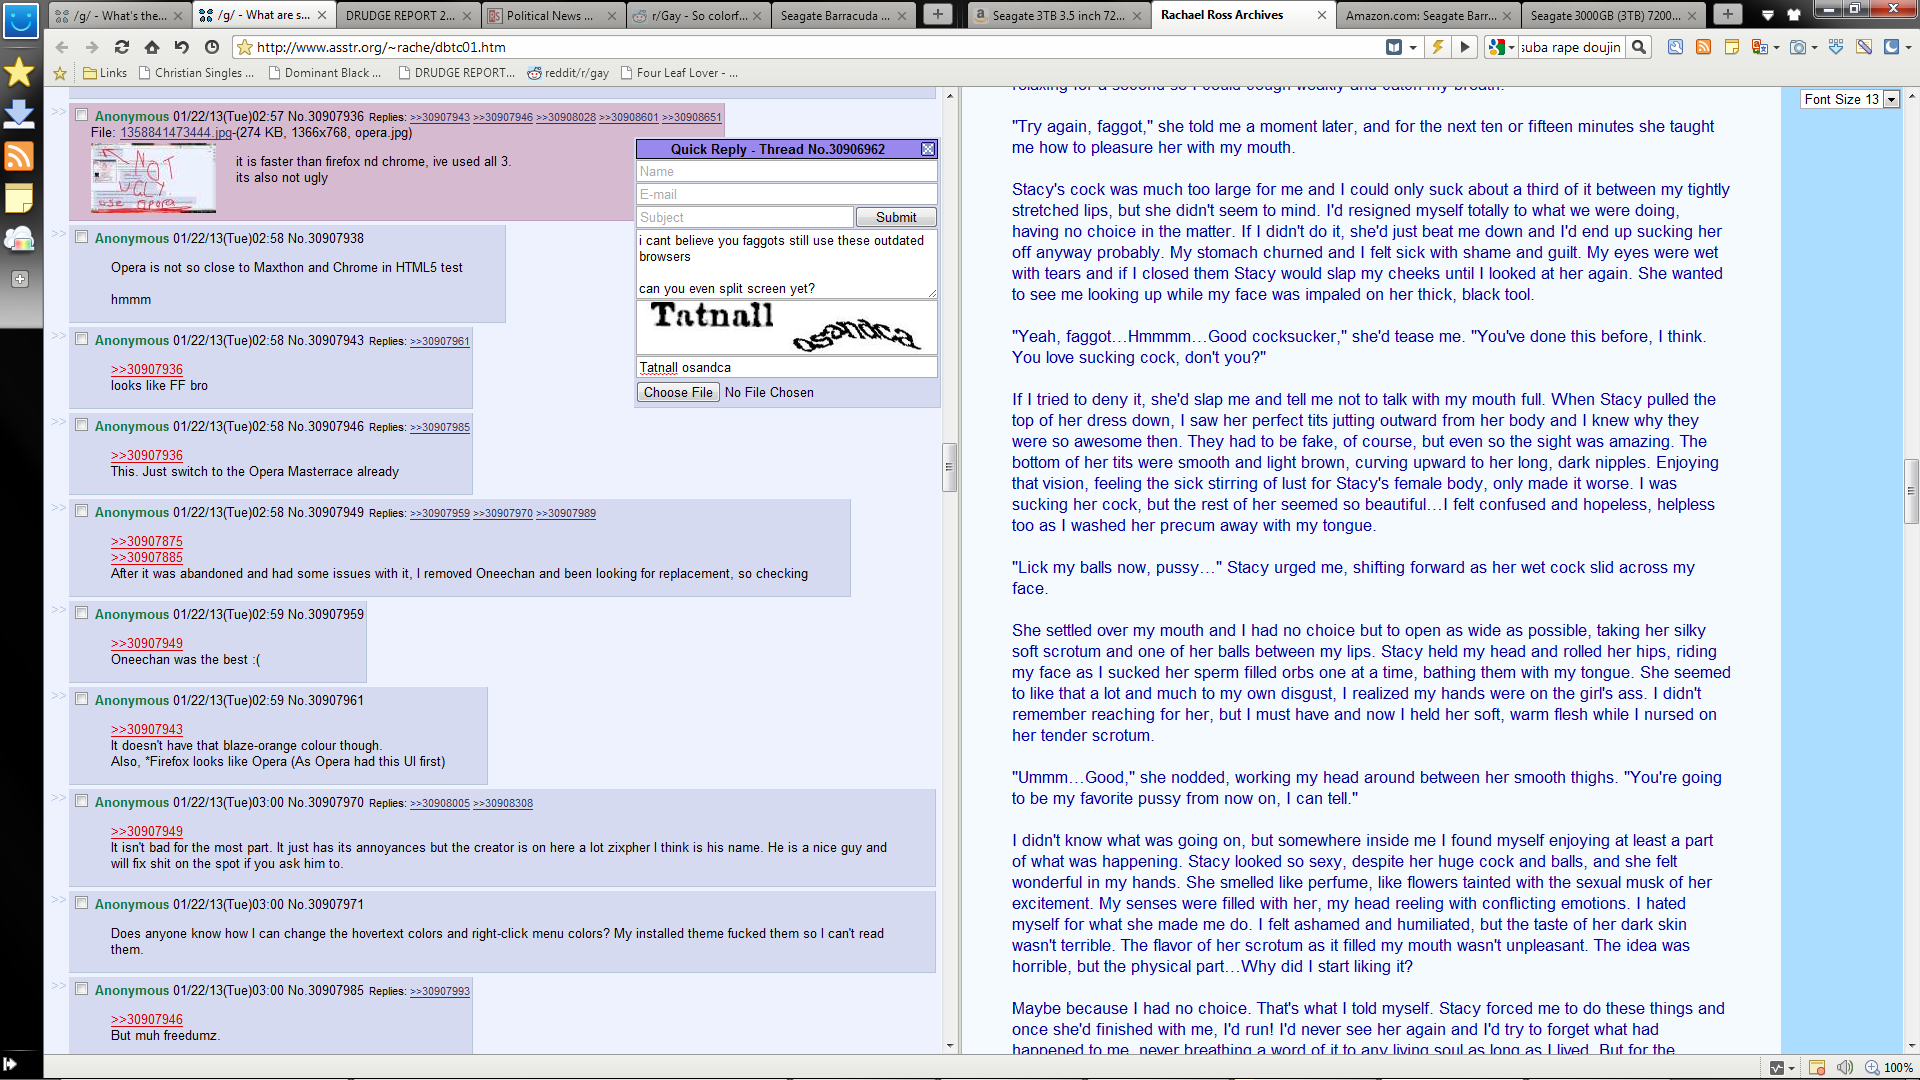Click the search magnifier button

click(1639, 47)
